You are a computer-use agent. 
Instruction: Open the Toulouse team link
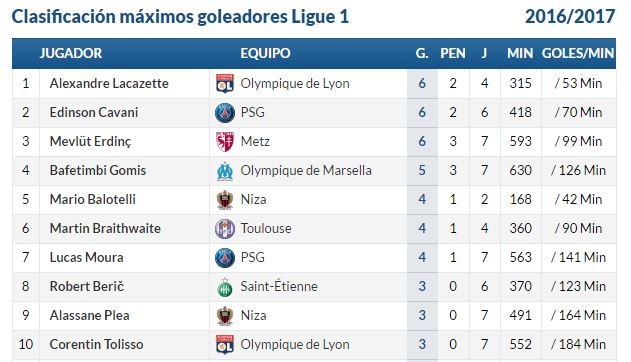pyautogui.click(x=266, y=228)
